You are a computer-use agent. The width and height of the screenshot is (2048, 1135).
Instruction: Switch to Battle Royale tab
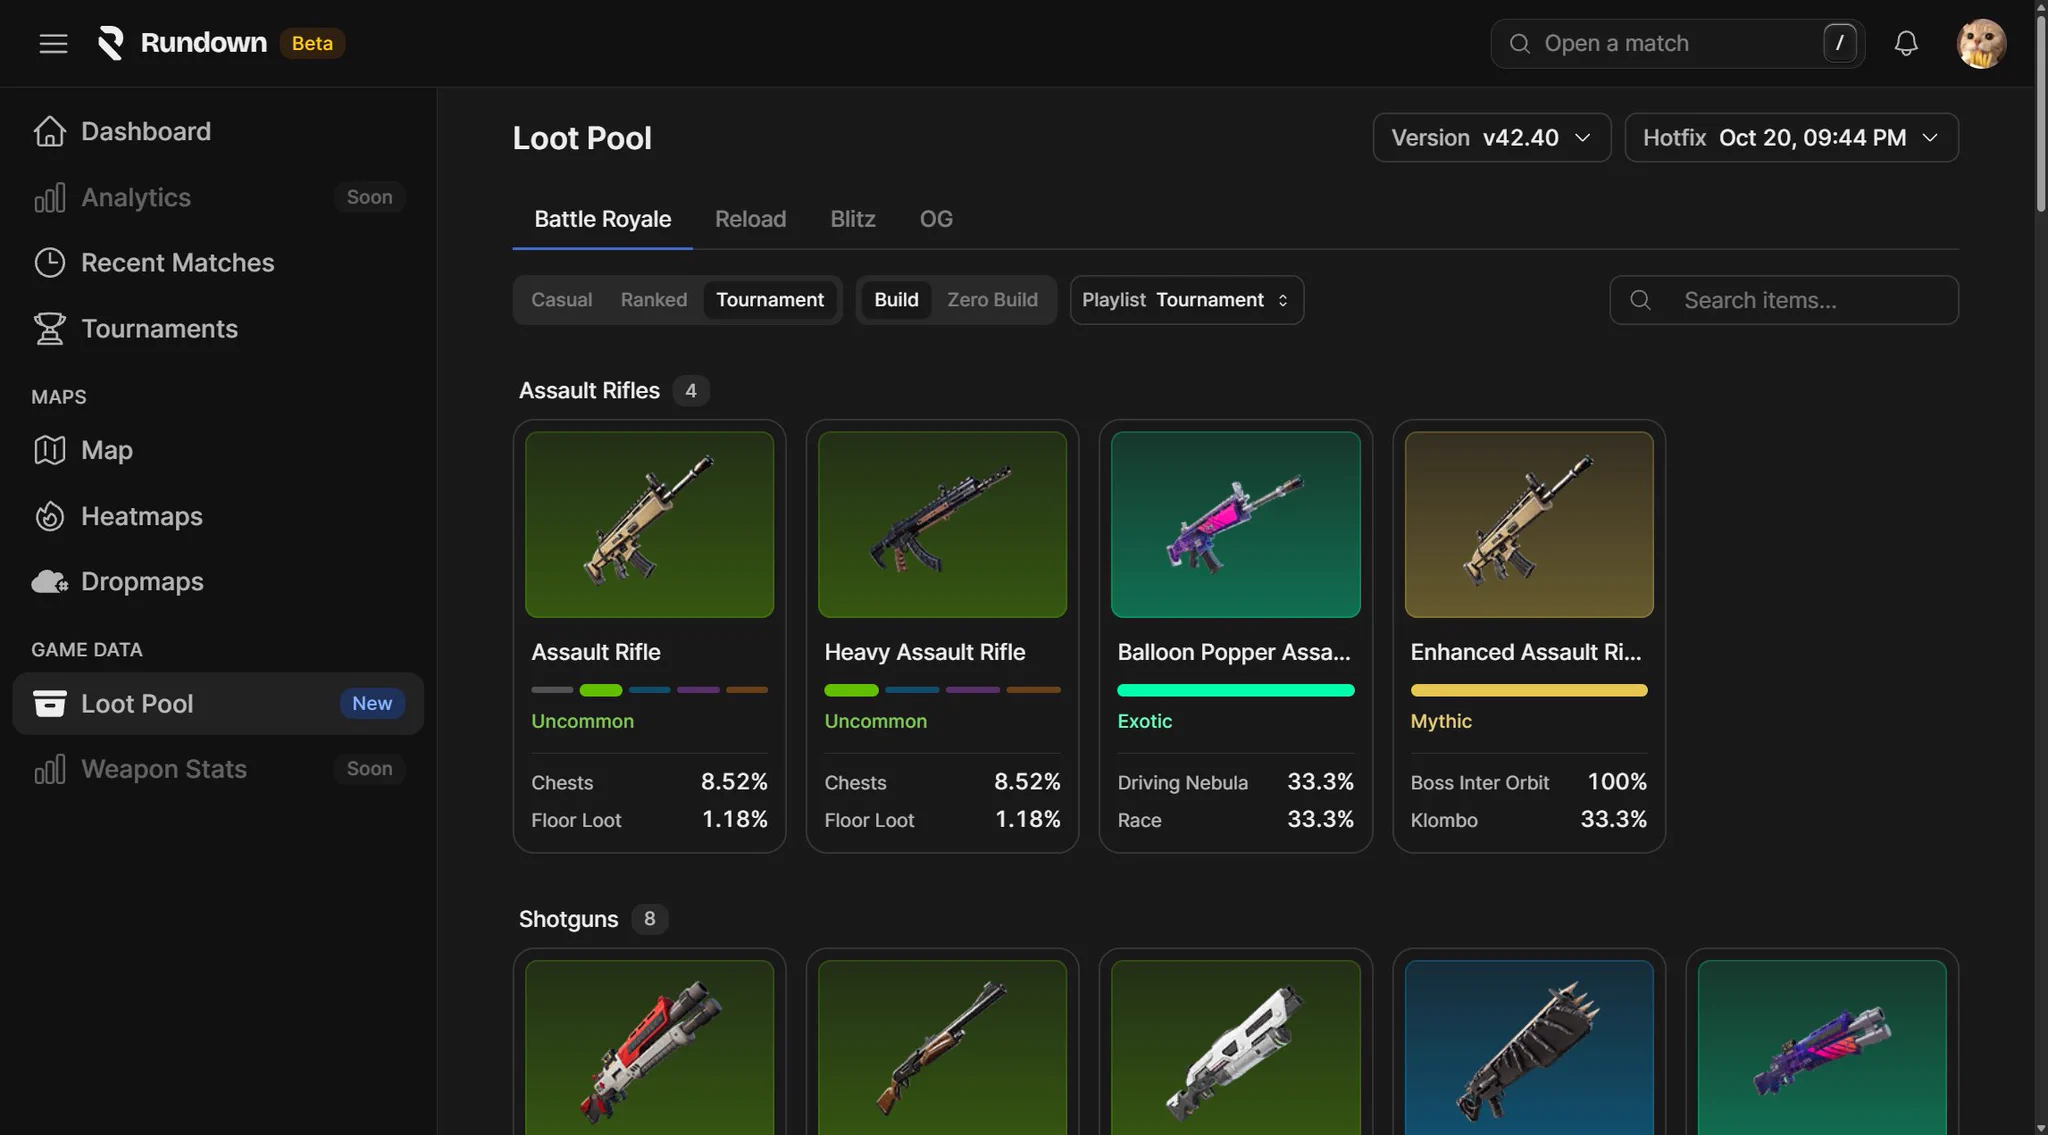click(x=602, y=219)
